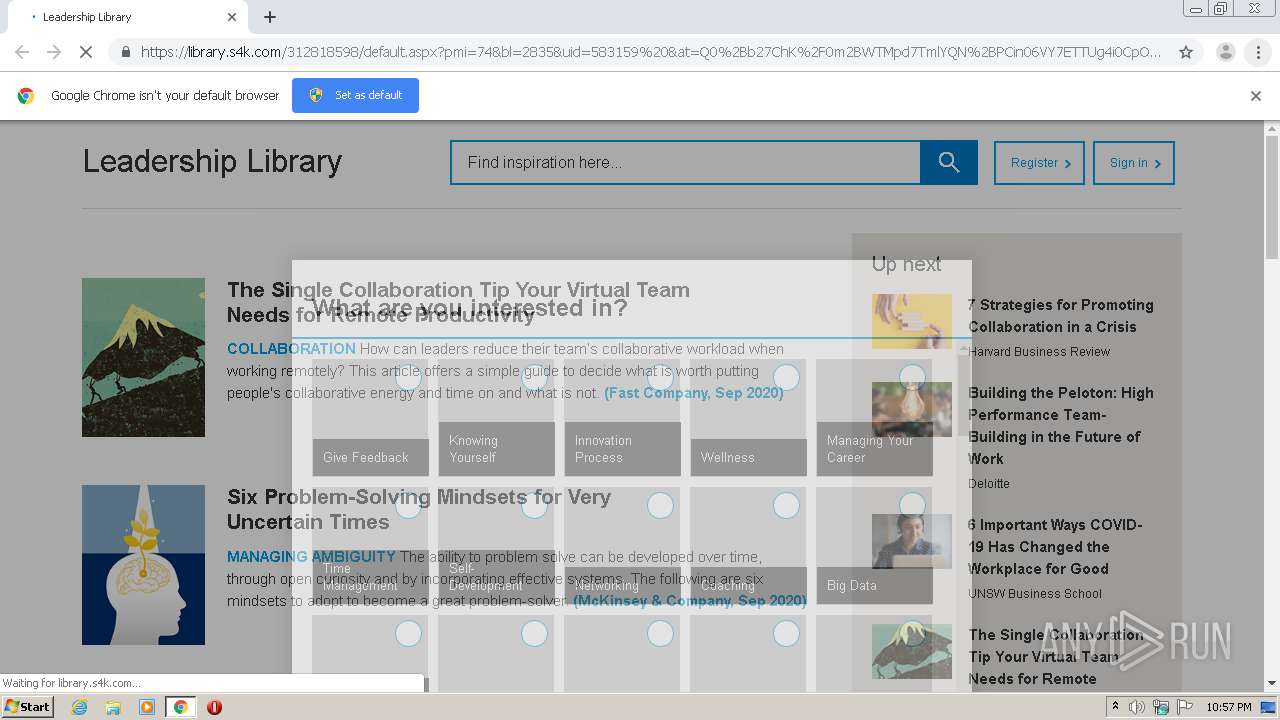
Task: Choose the Managing Your Career tile
Action: click(874, 418)
